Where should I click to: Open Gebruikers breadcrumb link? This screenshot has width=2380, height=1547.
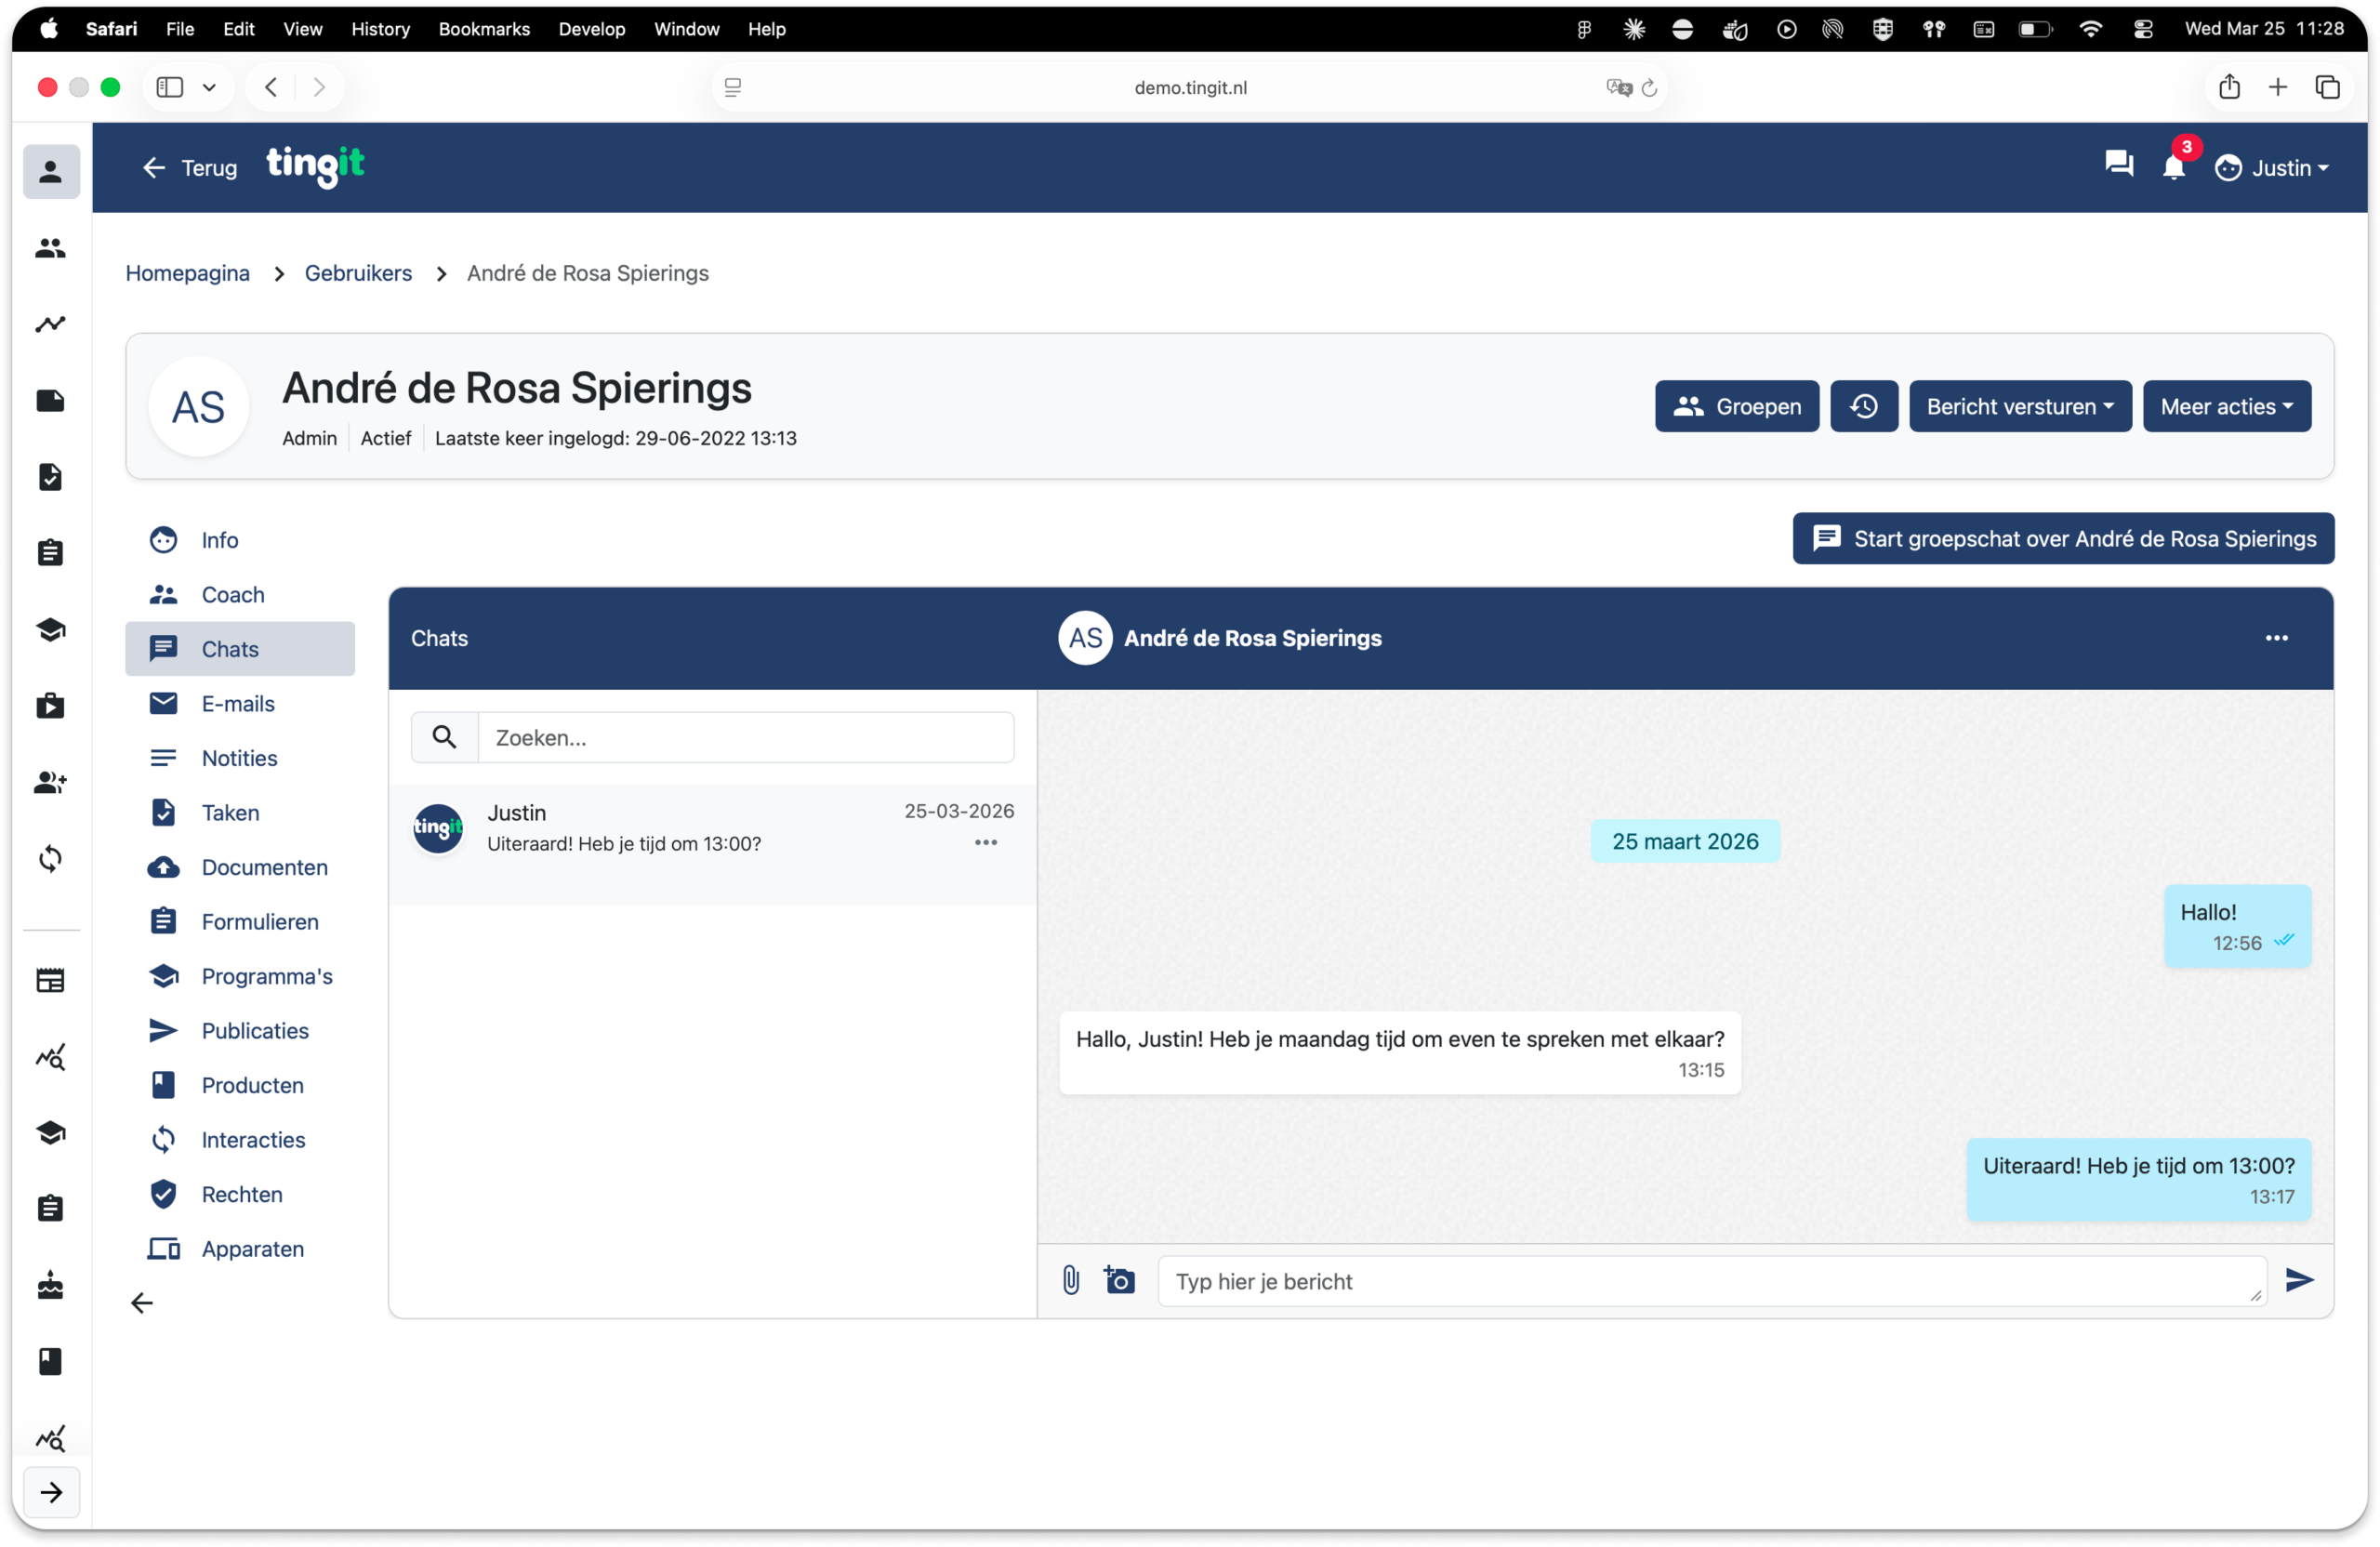[x=358, y=273]
